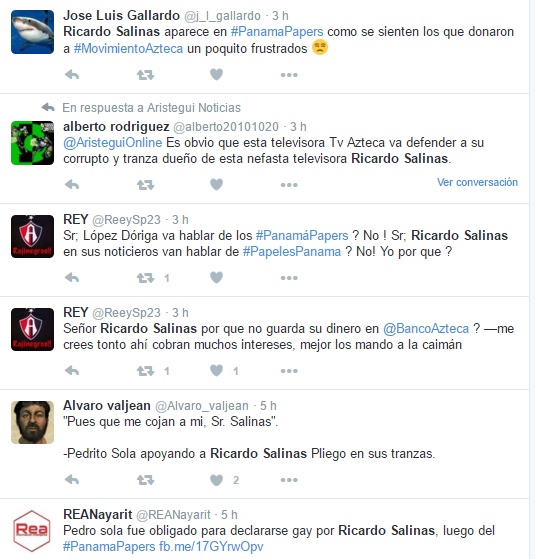Reply to Jose Luis Gallardo's tweet
The image size is (535, 559).
point(72,75)
